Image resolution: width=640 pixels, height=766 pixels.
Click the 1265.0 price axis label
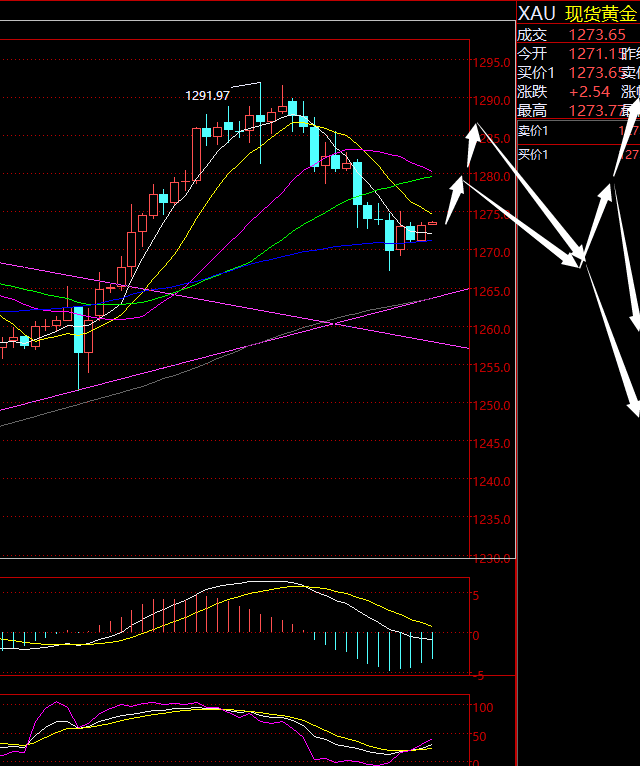tap(491, 292)
